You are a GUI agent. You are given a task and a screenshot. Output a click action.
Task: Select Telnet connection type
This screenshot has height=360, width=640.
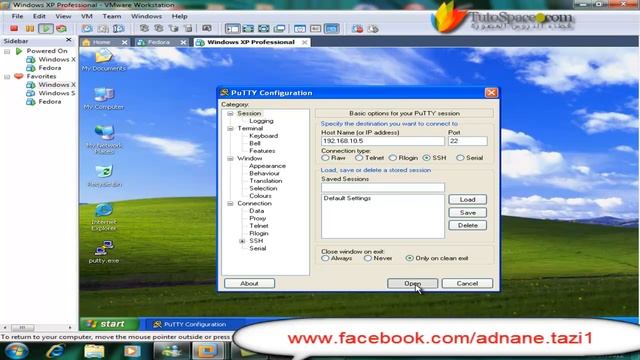(359, 158)
